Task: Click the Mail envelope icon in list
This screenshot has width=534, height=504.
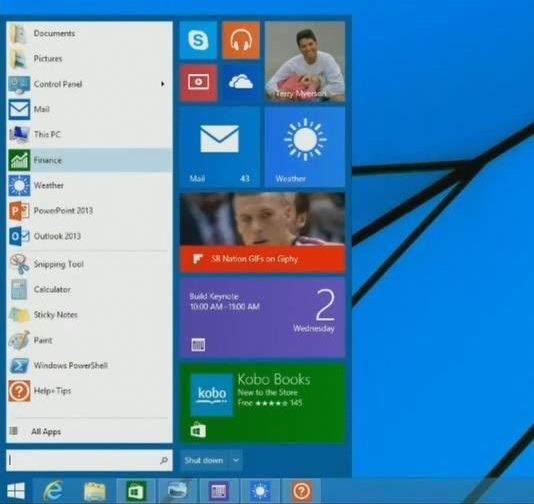Action: click(x=19, y=109)
